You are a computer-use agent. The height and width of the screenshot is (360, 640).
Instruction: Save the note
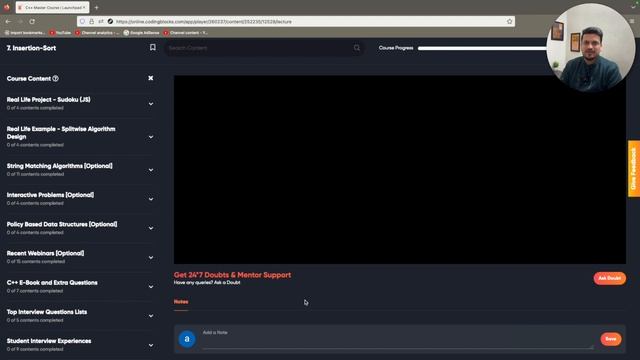click(x=611, y=339)
